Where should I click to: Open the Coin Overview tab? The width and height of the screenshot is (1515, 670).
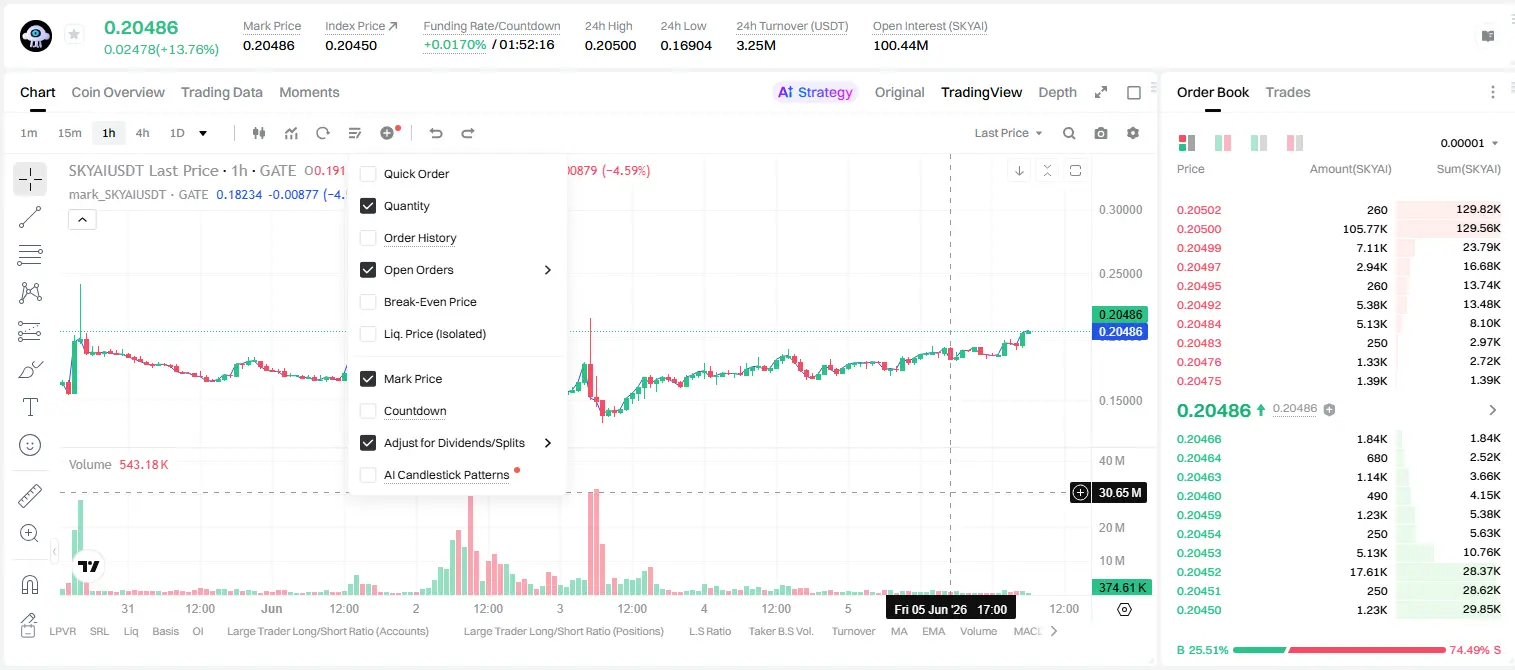(x=118, y=92)
